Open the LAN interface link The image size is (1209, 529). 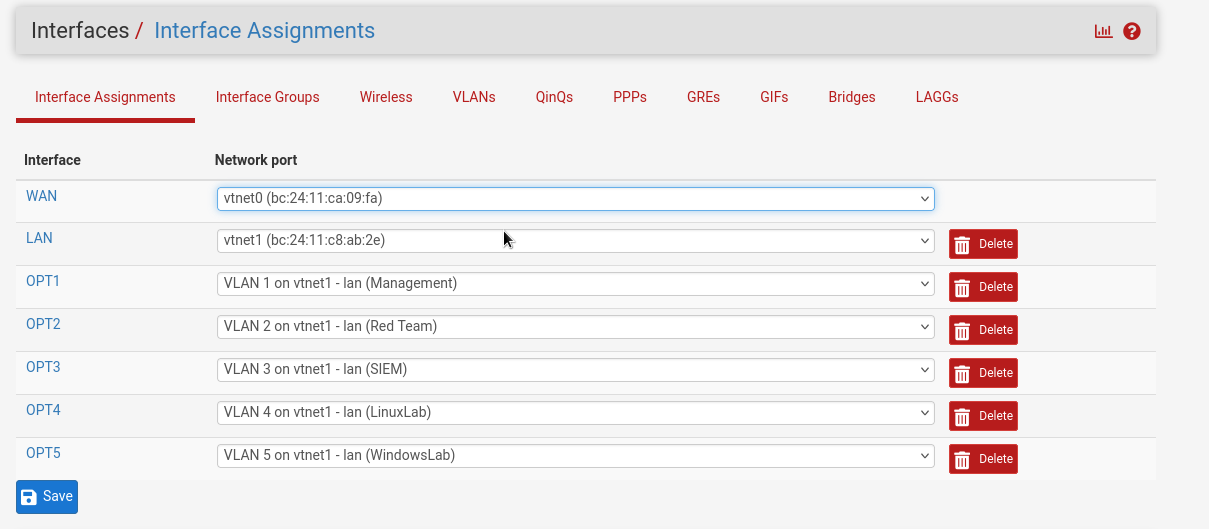coord(39,238)
